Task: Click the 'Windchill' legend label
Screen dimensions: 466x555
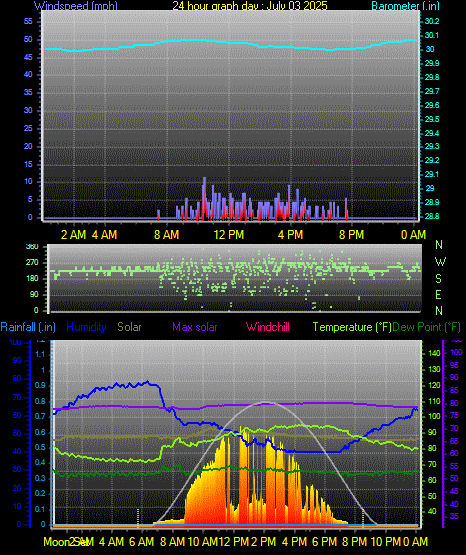Action: (268, 327)
